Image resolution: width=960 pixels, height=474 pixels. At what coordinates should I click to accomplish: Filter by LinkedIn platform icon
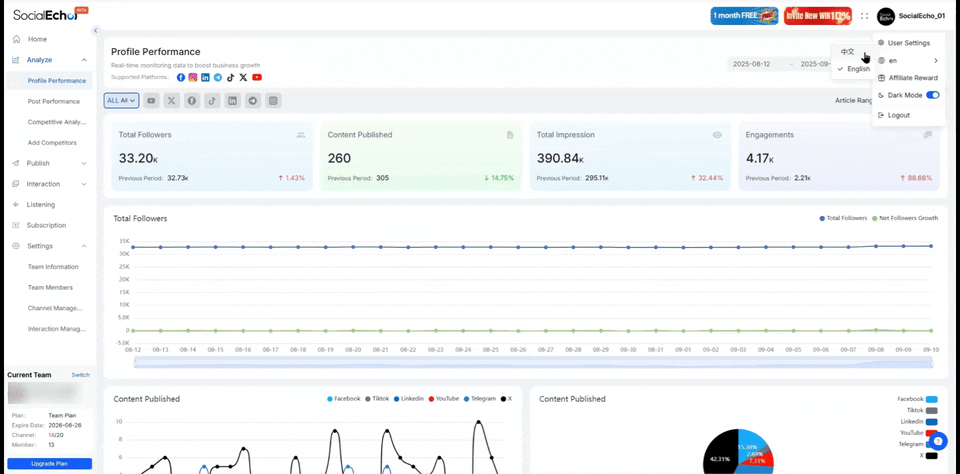click(233, 101)
